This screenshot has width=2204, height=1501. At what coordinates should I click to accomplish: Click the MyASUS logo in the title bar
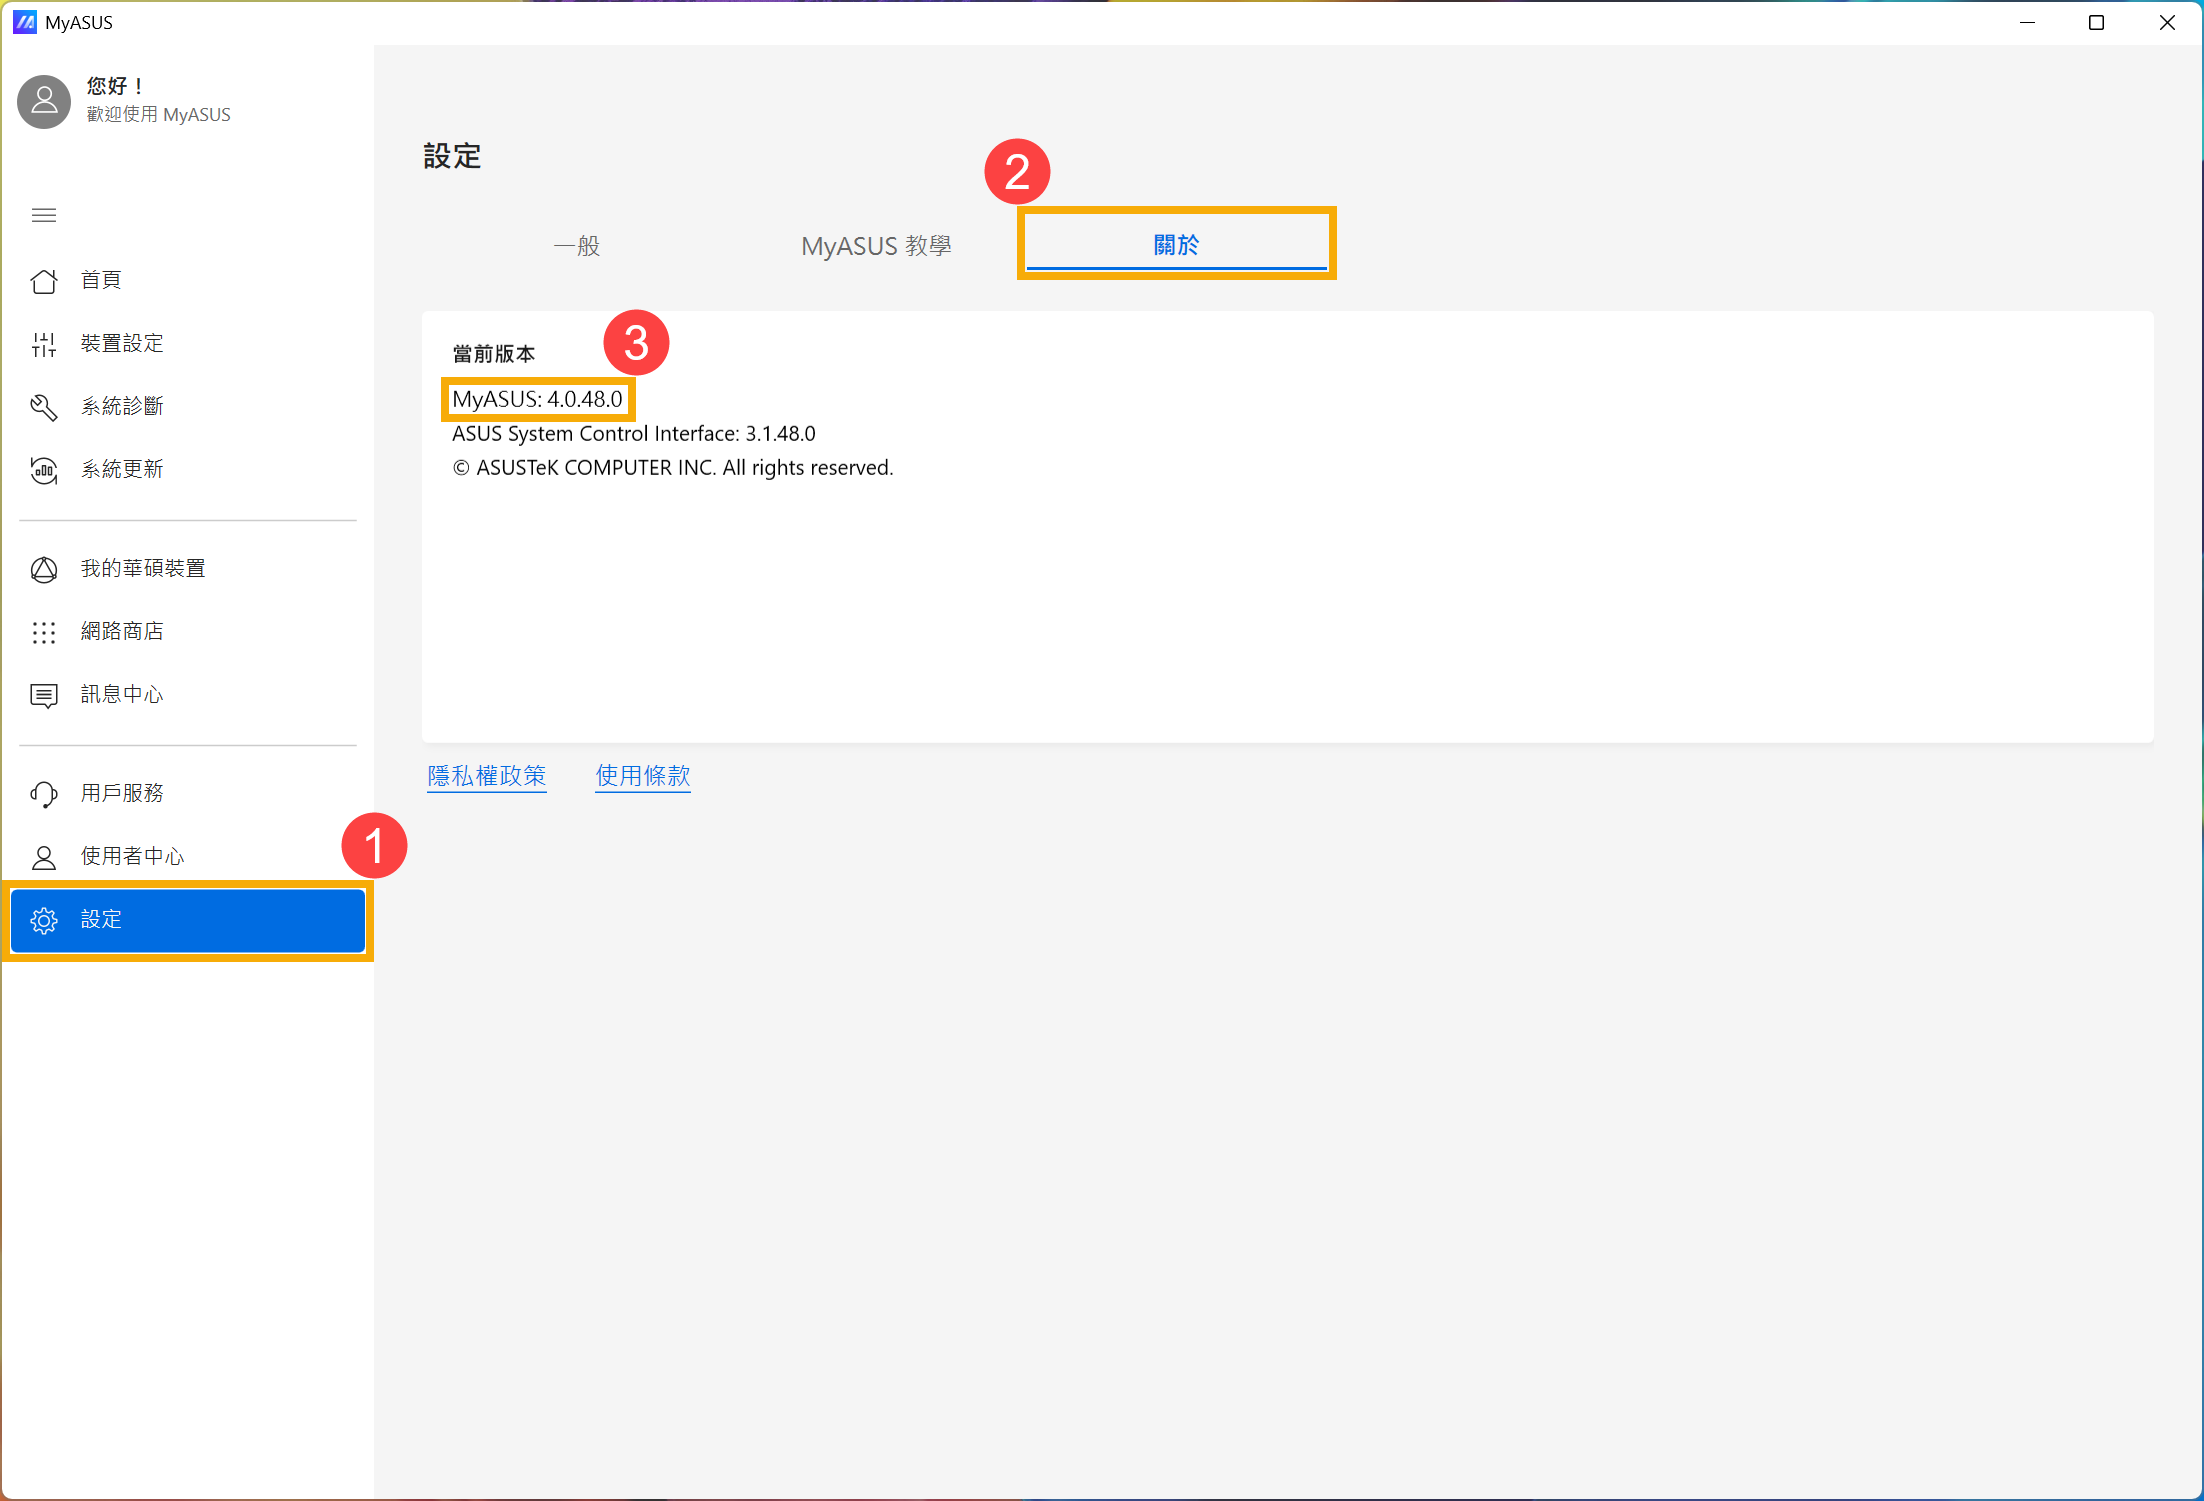[x=24, y=22]
